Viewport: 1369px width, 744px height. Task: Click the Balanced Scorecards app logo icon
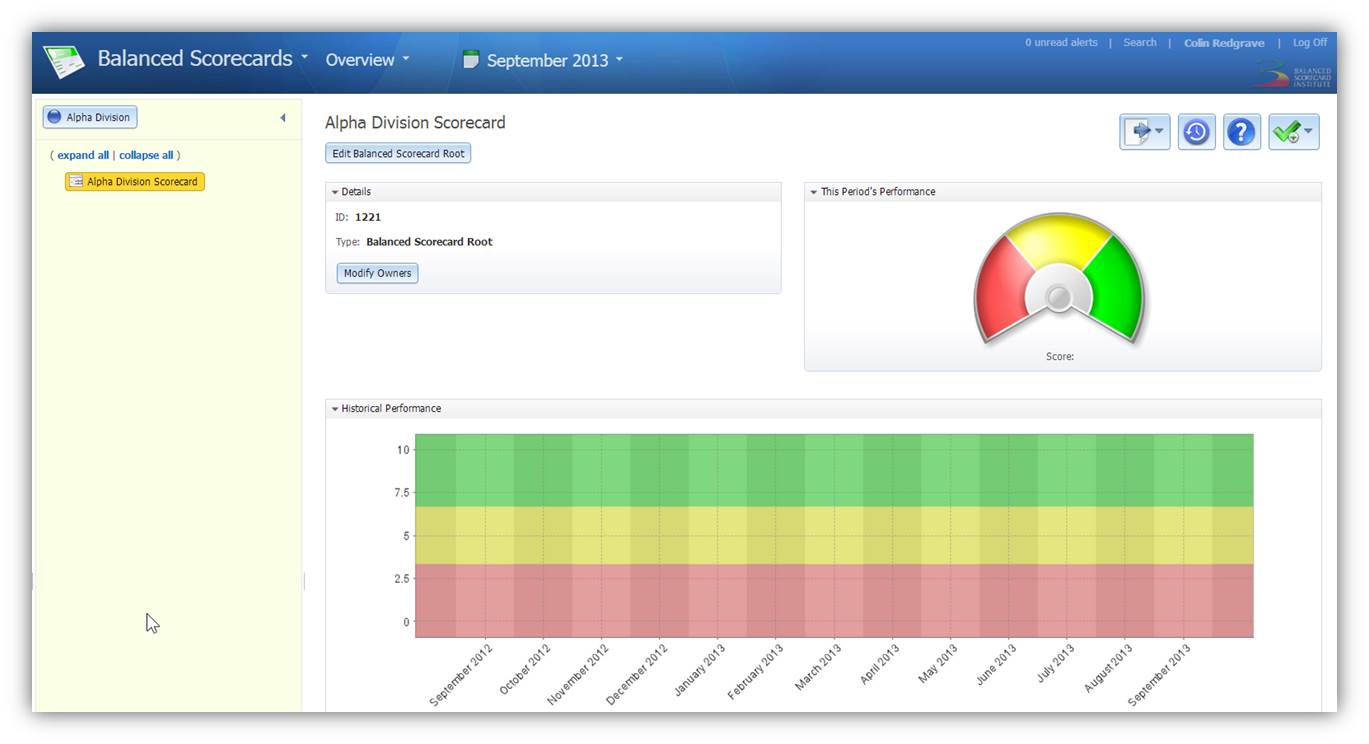(64, 61)
